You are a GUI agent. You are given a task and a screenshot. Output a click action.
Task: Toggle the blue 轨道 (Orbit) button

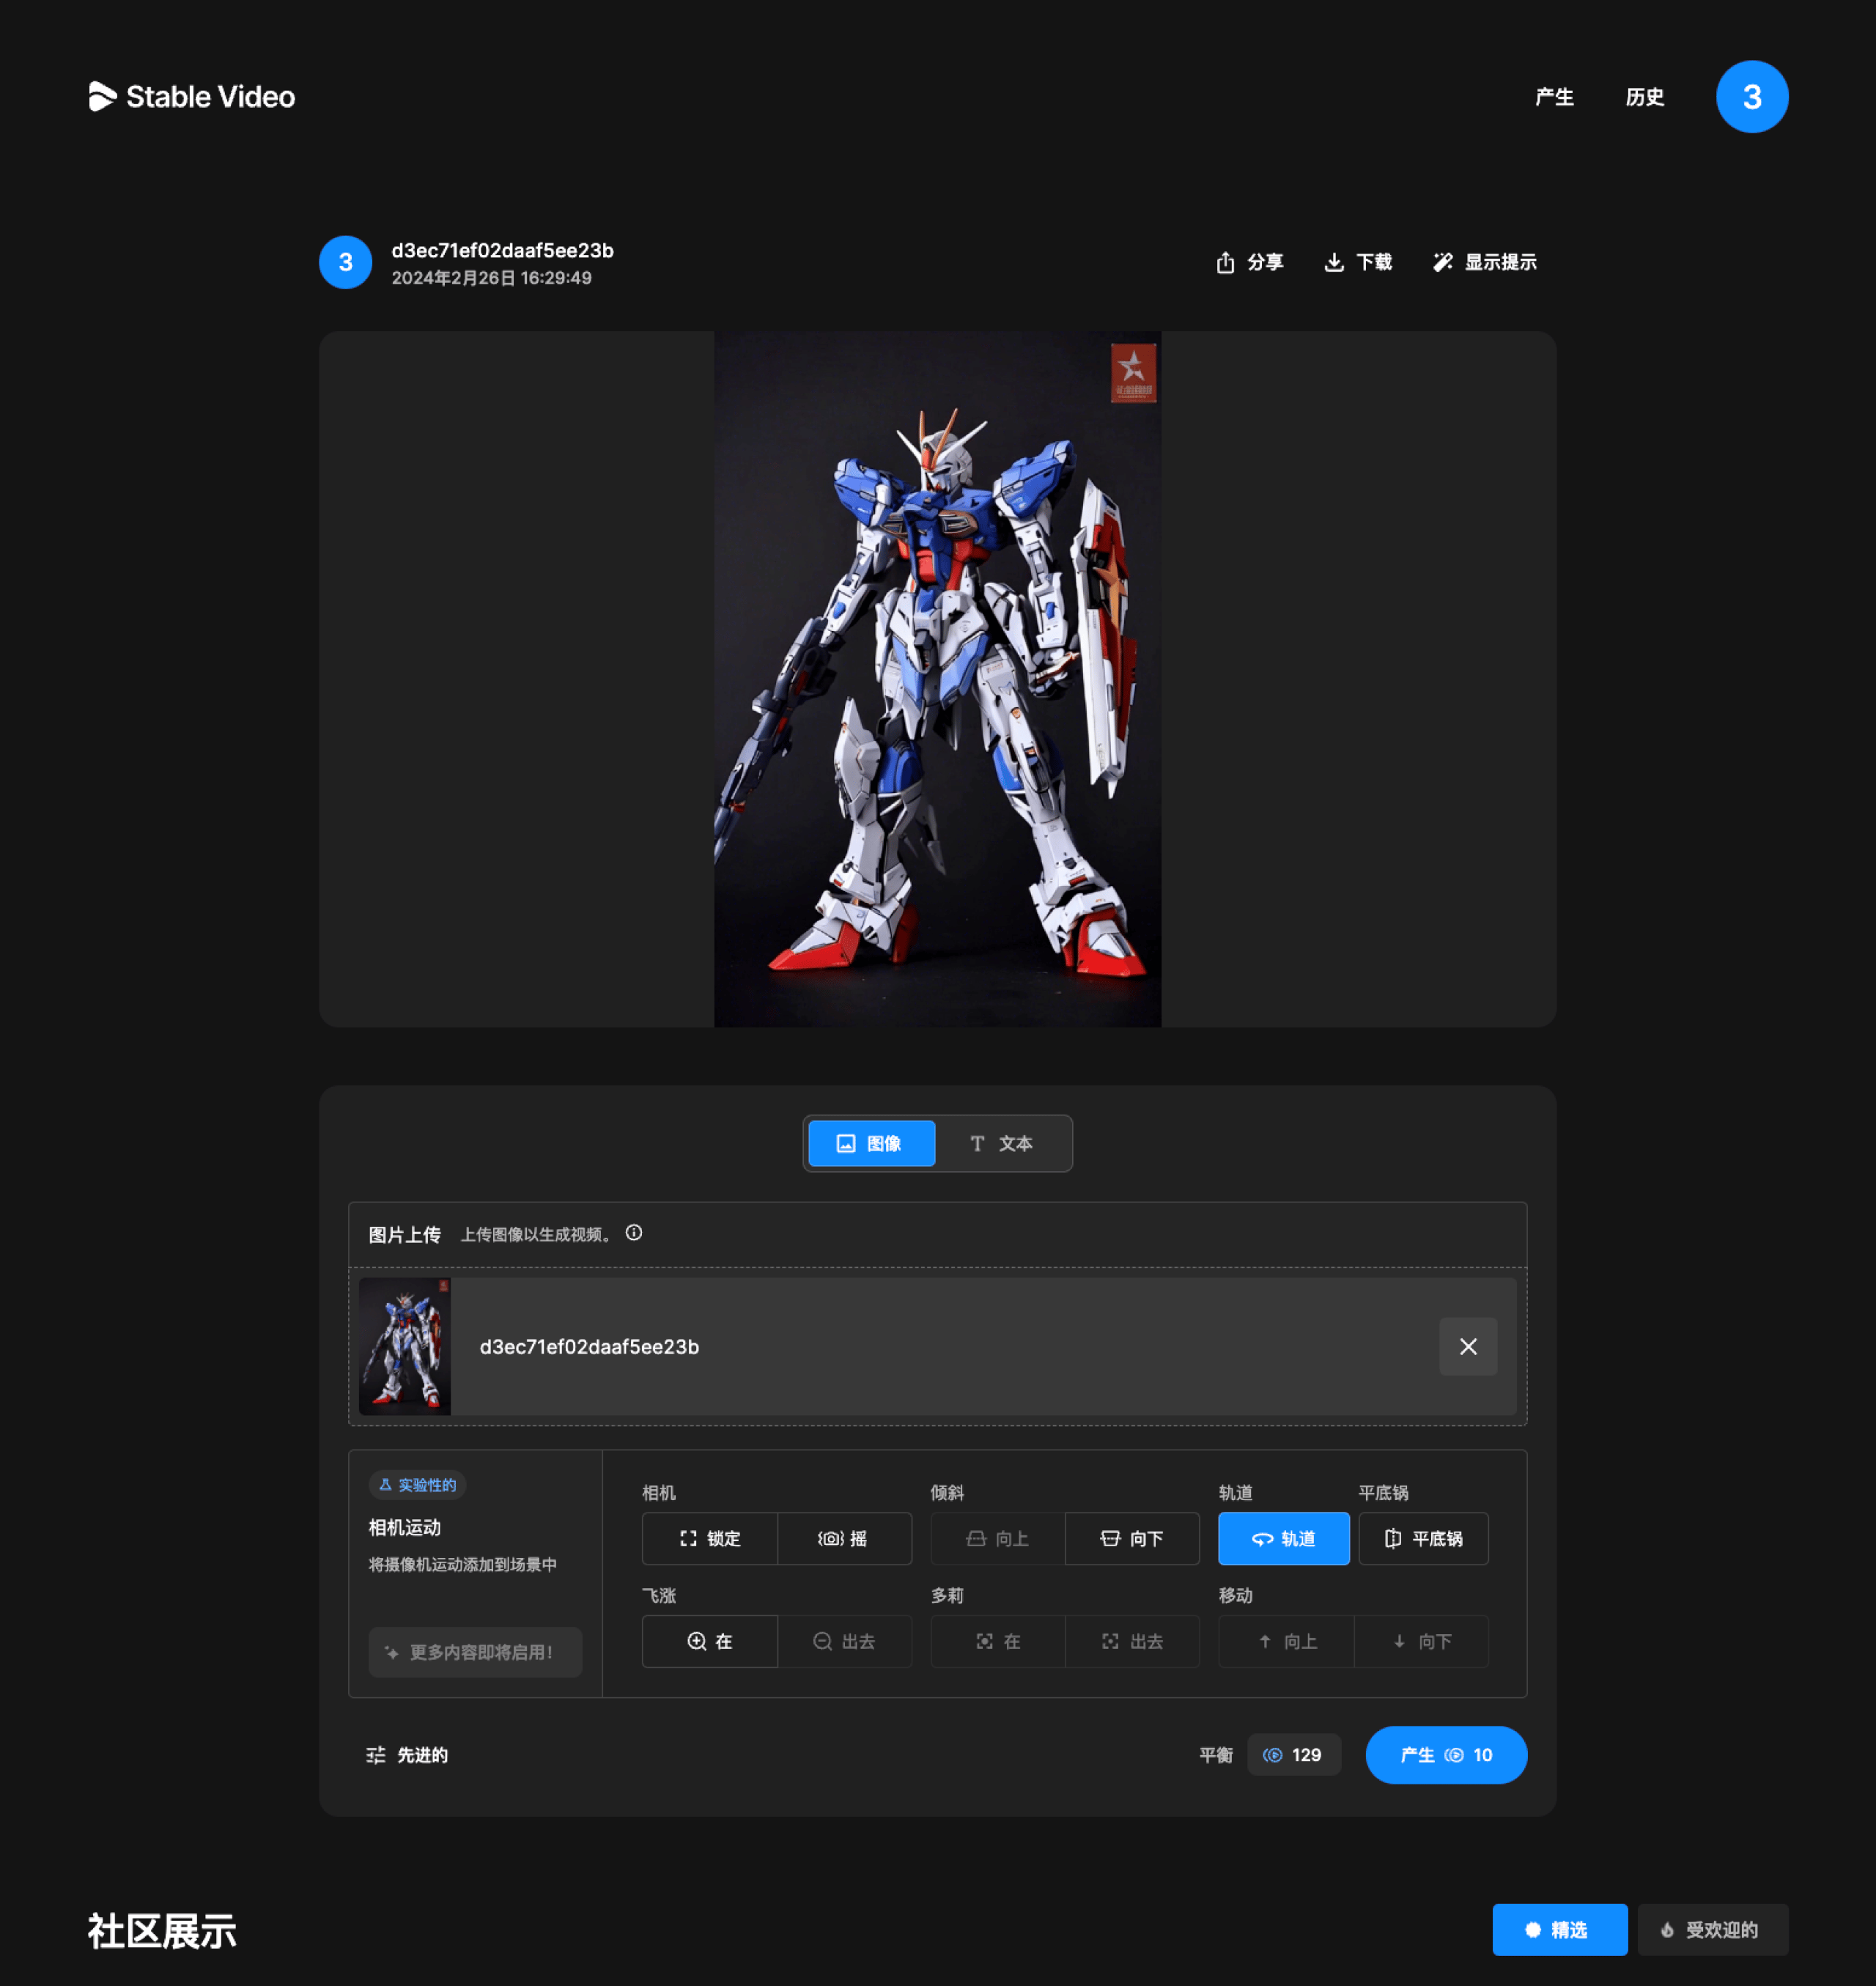pos(1283,1538)
